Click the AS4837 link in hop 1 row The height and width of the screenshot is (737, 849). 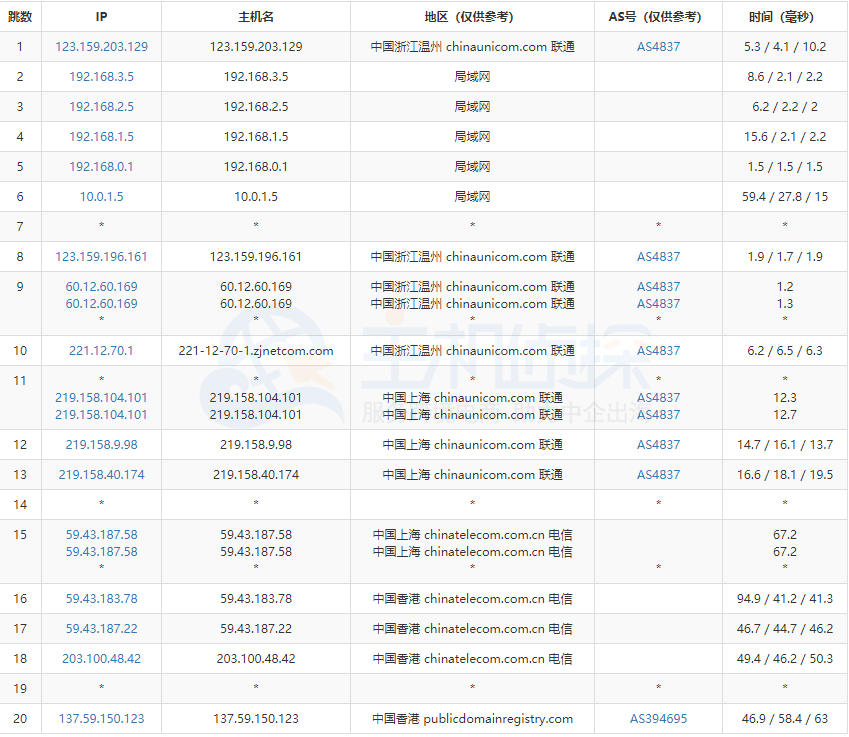658,46
